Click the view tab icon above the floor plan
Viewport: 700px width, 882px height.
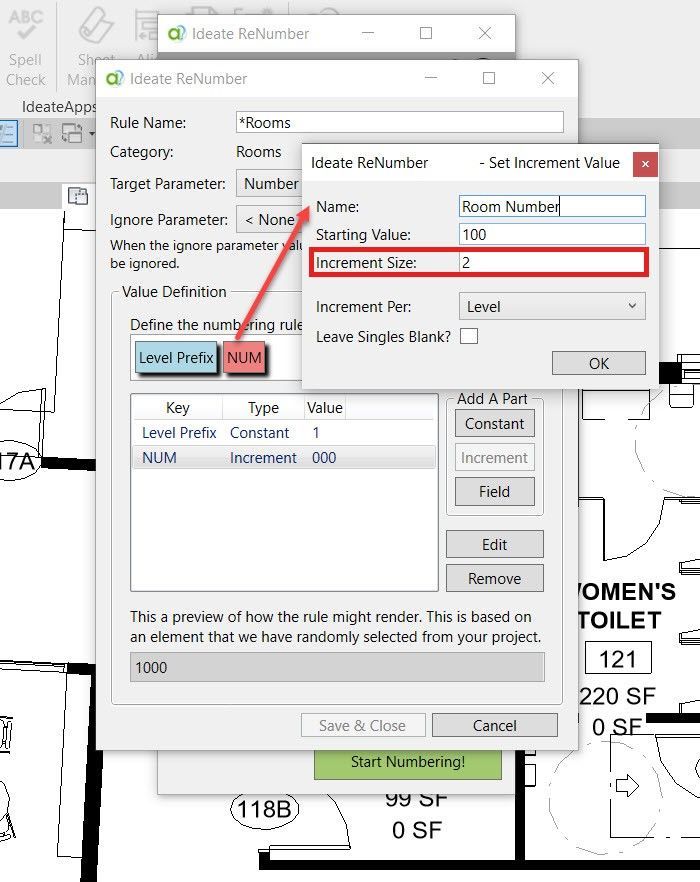(78, 196)
